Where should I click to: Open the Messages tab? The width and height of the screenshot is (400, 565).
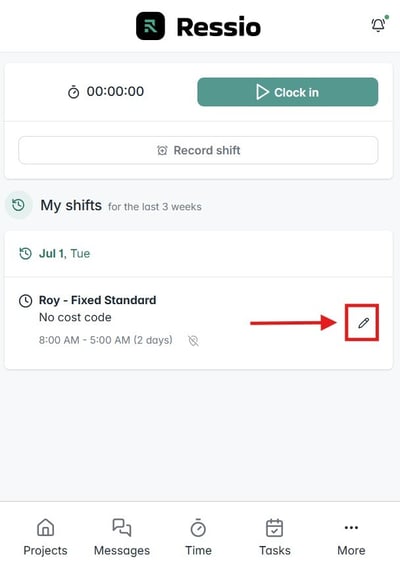[x=122, y=537]
